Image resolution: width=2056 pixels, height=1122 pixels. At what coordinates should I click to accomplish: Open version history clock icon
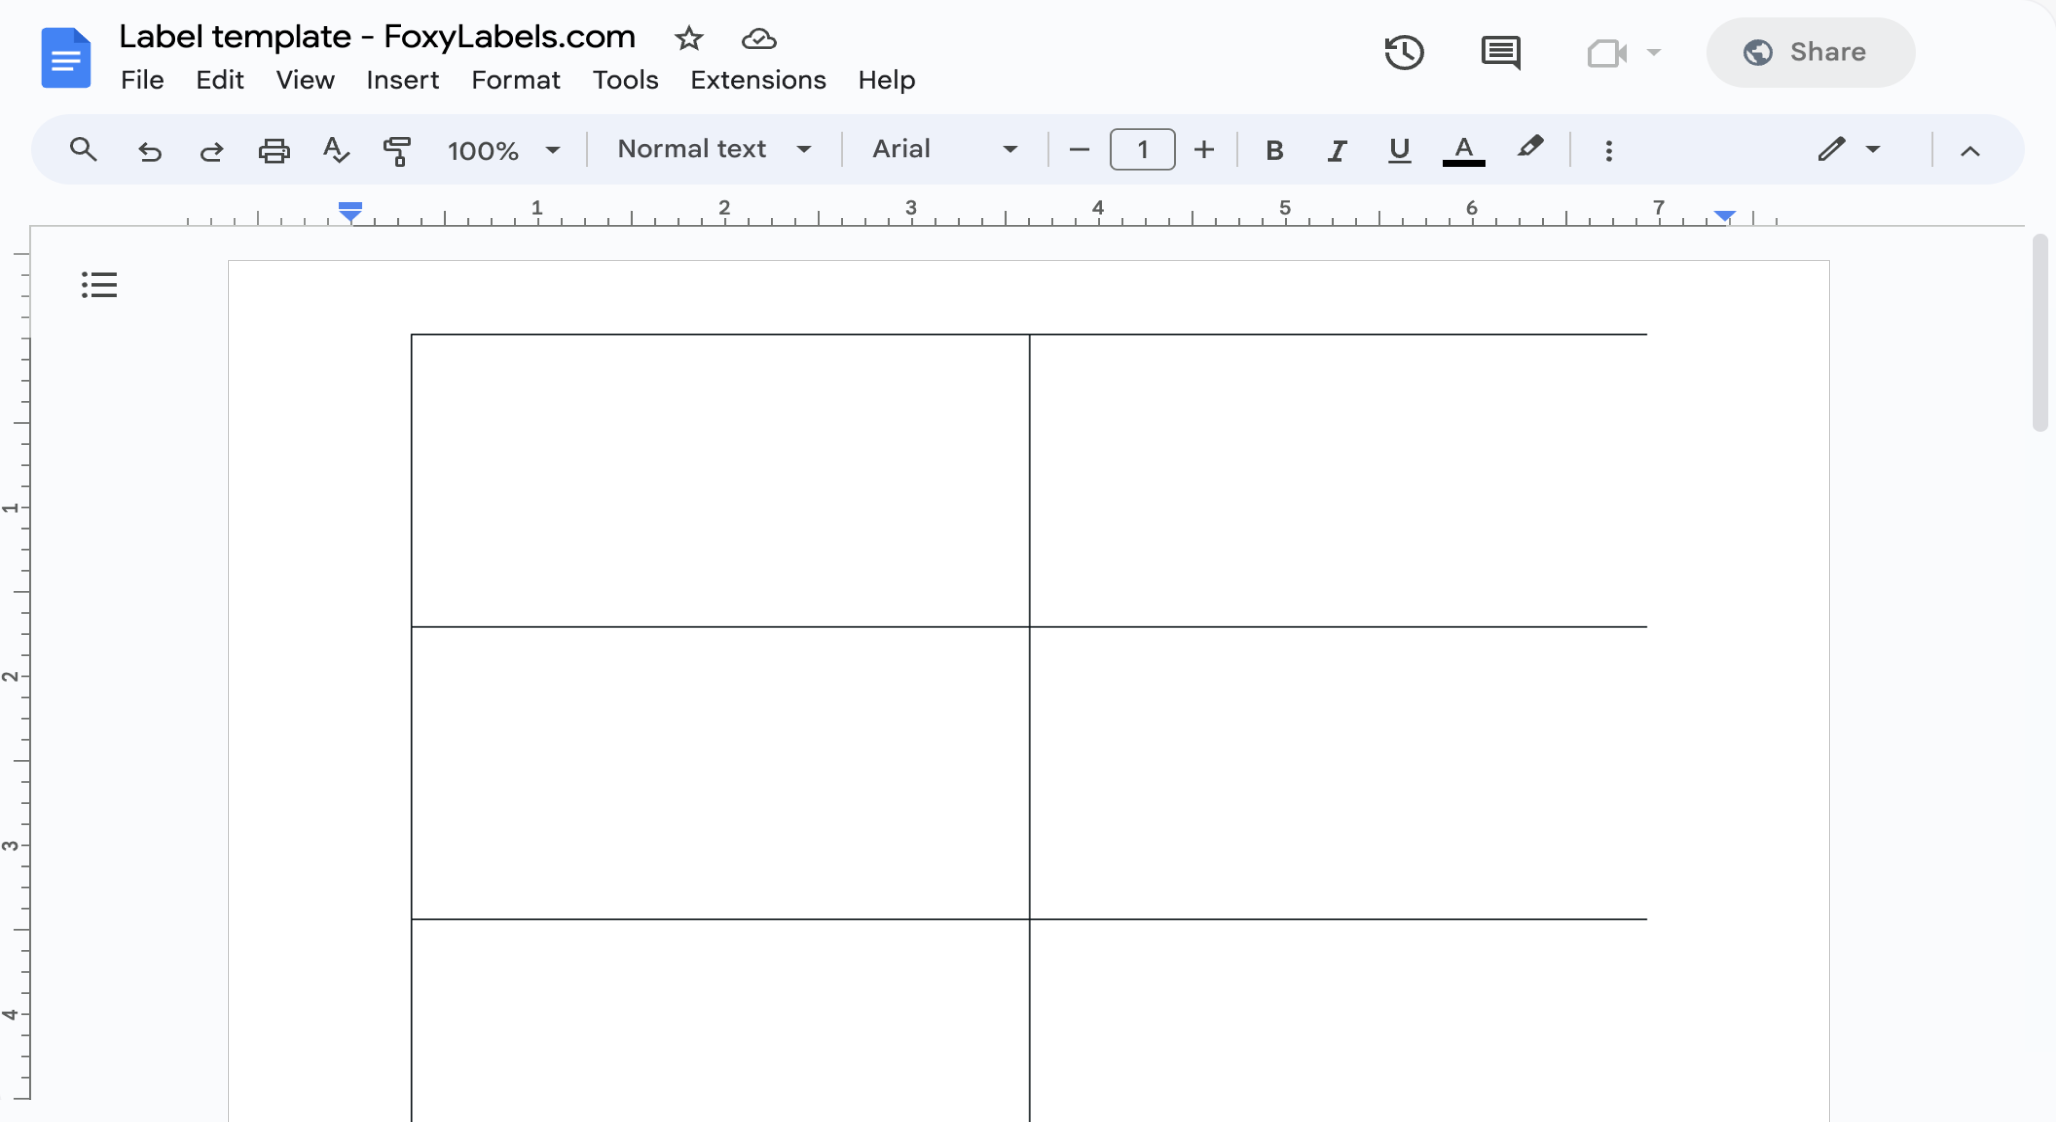coord(1404,52)
